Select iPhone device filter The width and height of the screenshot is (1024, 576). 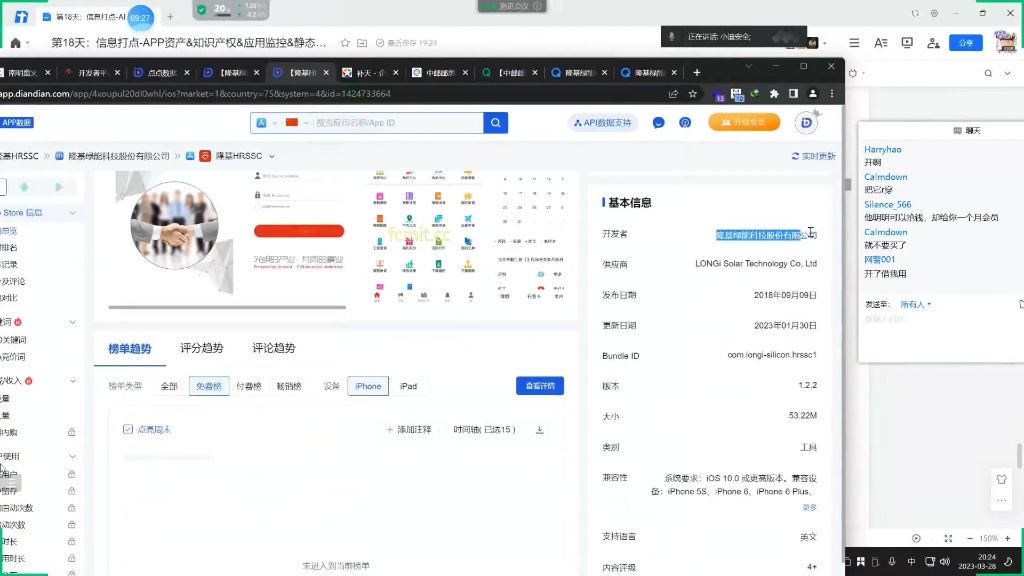click(x=368, y=386)
